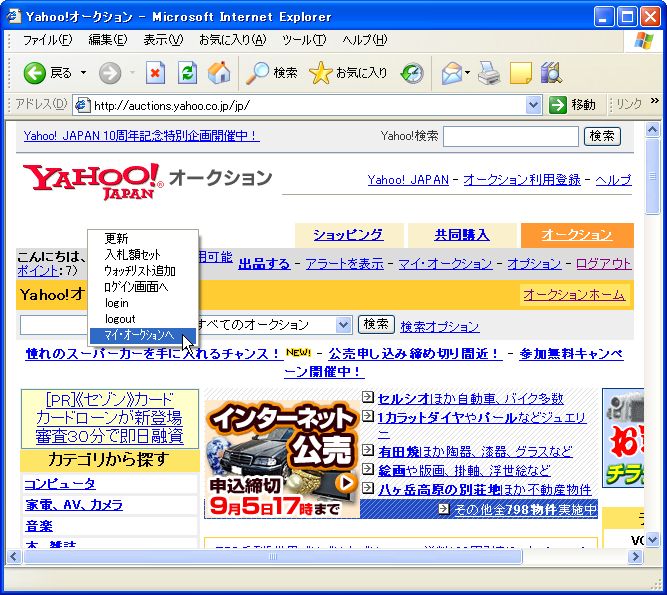Select ウォッチリスト追加 in context menu
The height and width of the screenshot is (595, 667).
point(143,271)
